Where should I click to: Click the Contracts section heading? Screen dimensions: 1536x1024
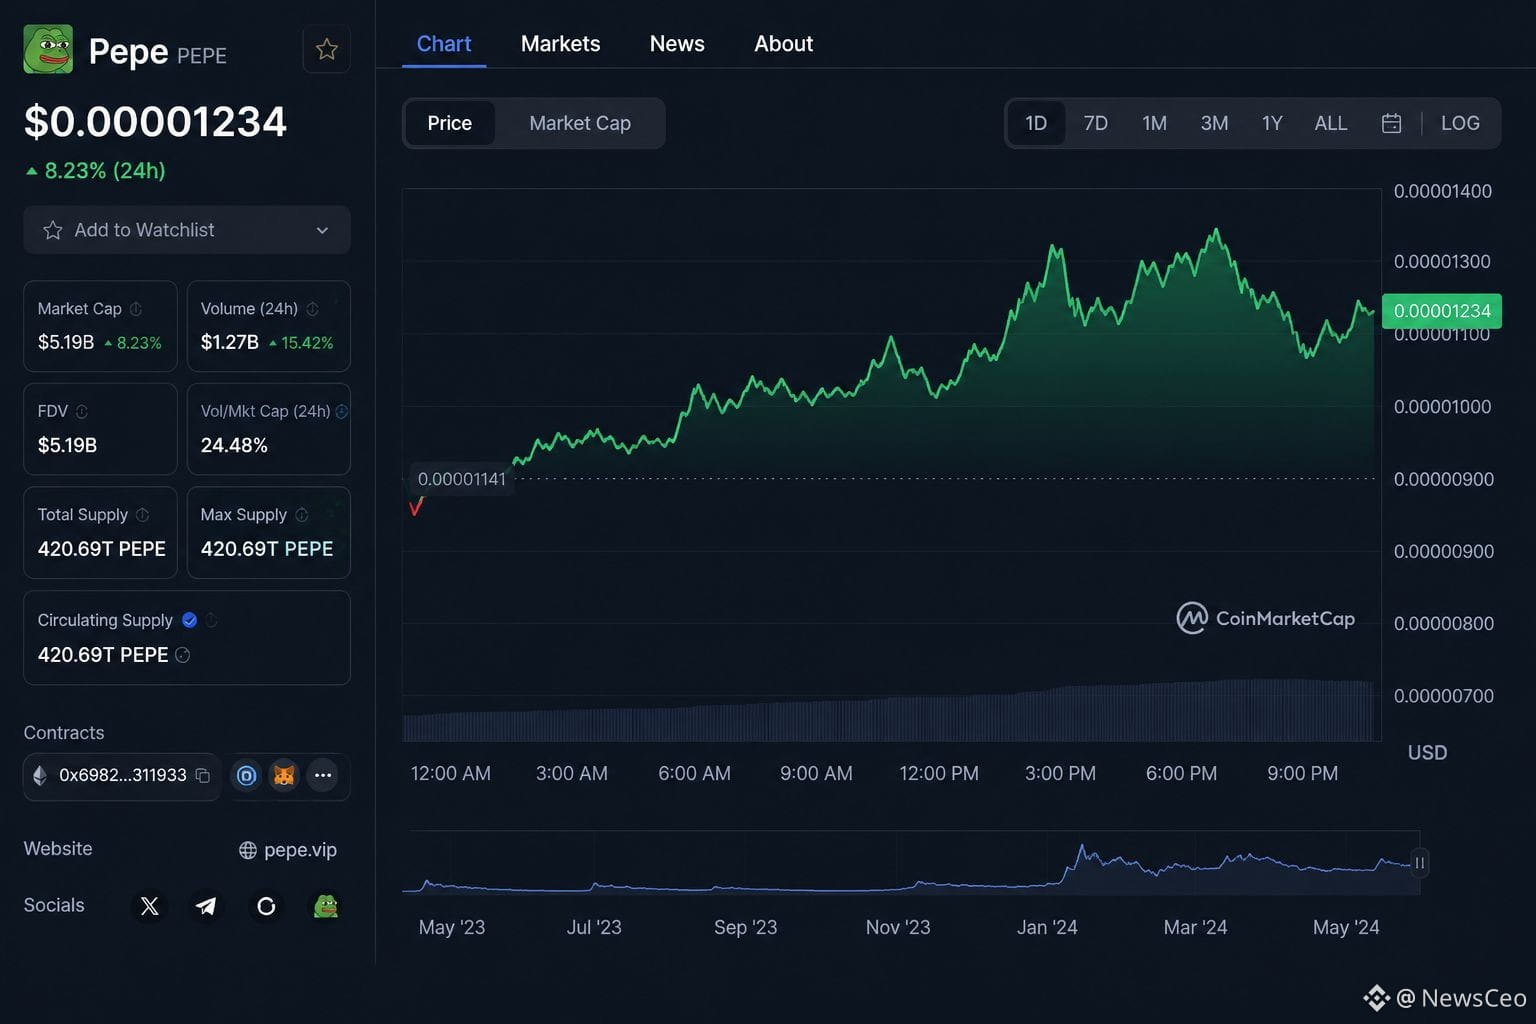pos(64,733)
